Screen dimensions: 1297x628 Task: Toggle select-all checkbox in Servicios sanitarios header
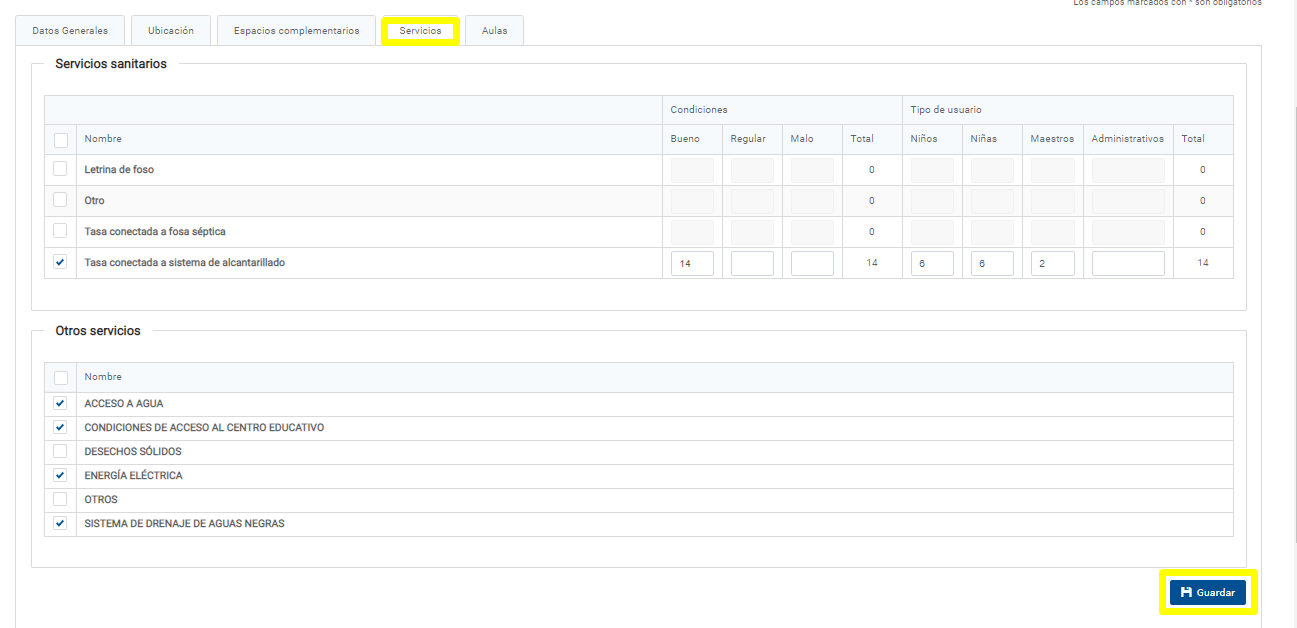click(60, 140)
